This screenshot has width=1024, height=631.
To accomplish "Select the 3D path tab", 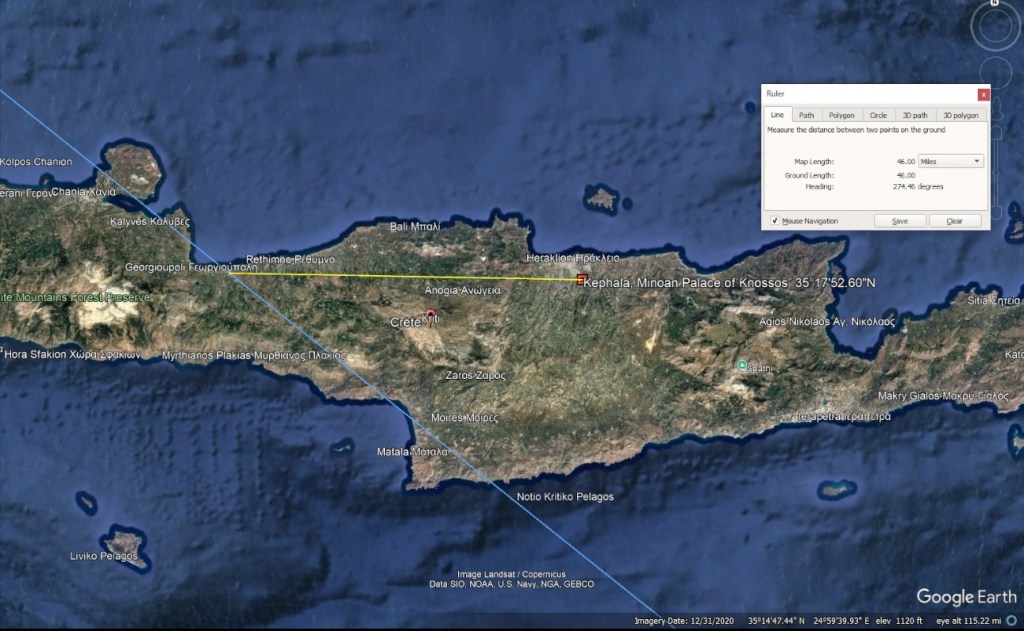I will coord(915,116).
